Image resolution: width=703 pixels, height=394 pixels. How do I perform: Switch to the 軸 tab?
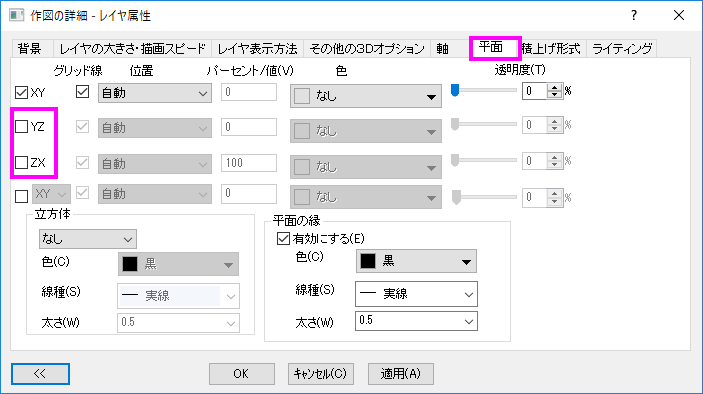(x=443, y=48)
